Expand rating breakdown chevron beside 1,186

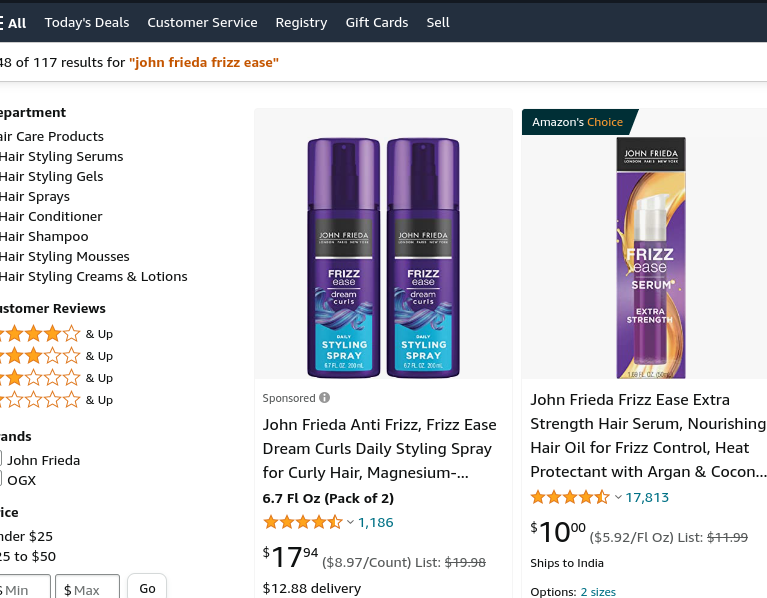coord(350,522)
